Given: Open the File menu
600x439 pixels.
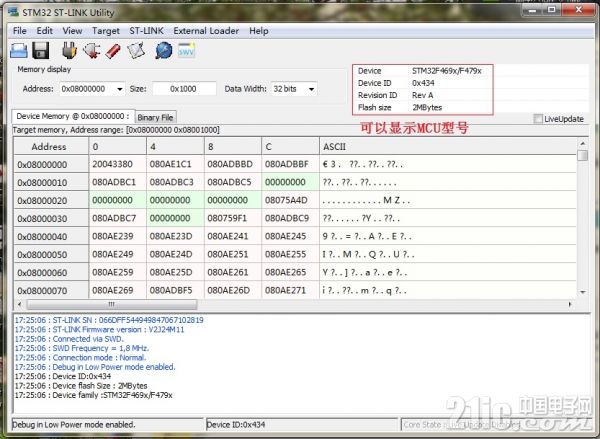Looking at the screenshot, I should 20,31.
